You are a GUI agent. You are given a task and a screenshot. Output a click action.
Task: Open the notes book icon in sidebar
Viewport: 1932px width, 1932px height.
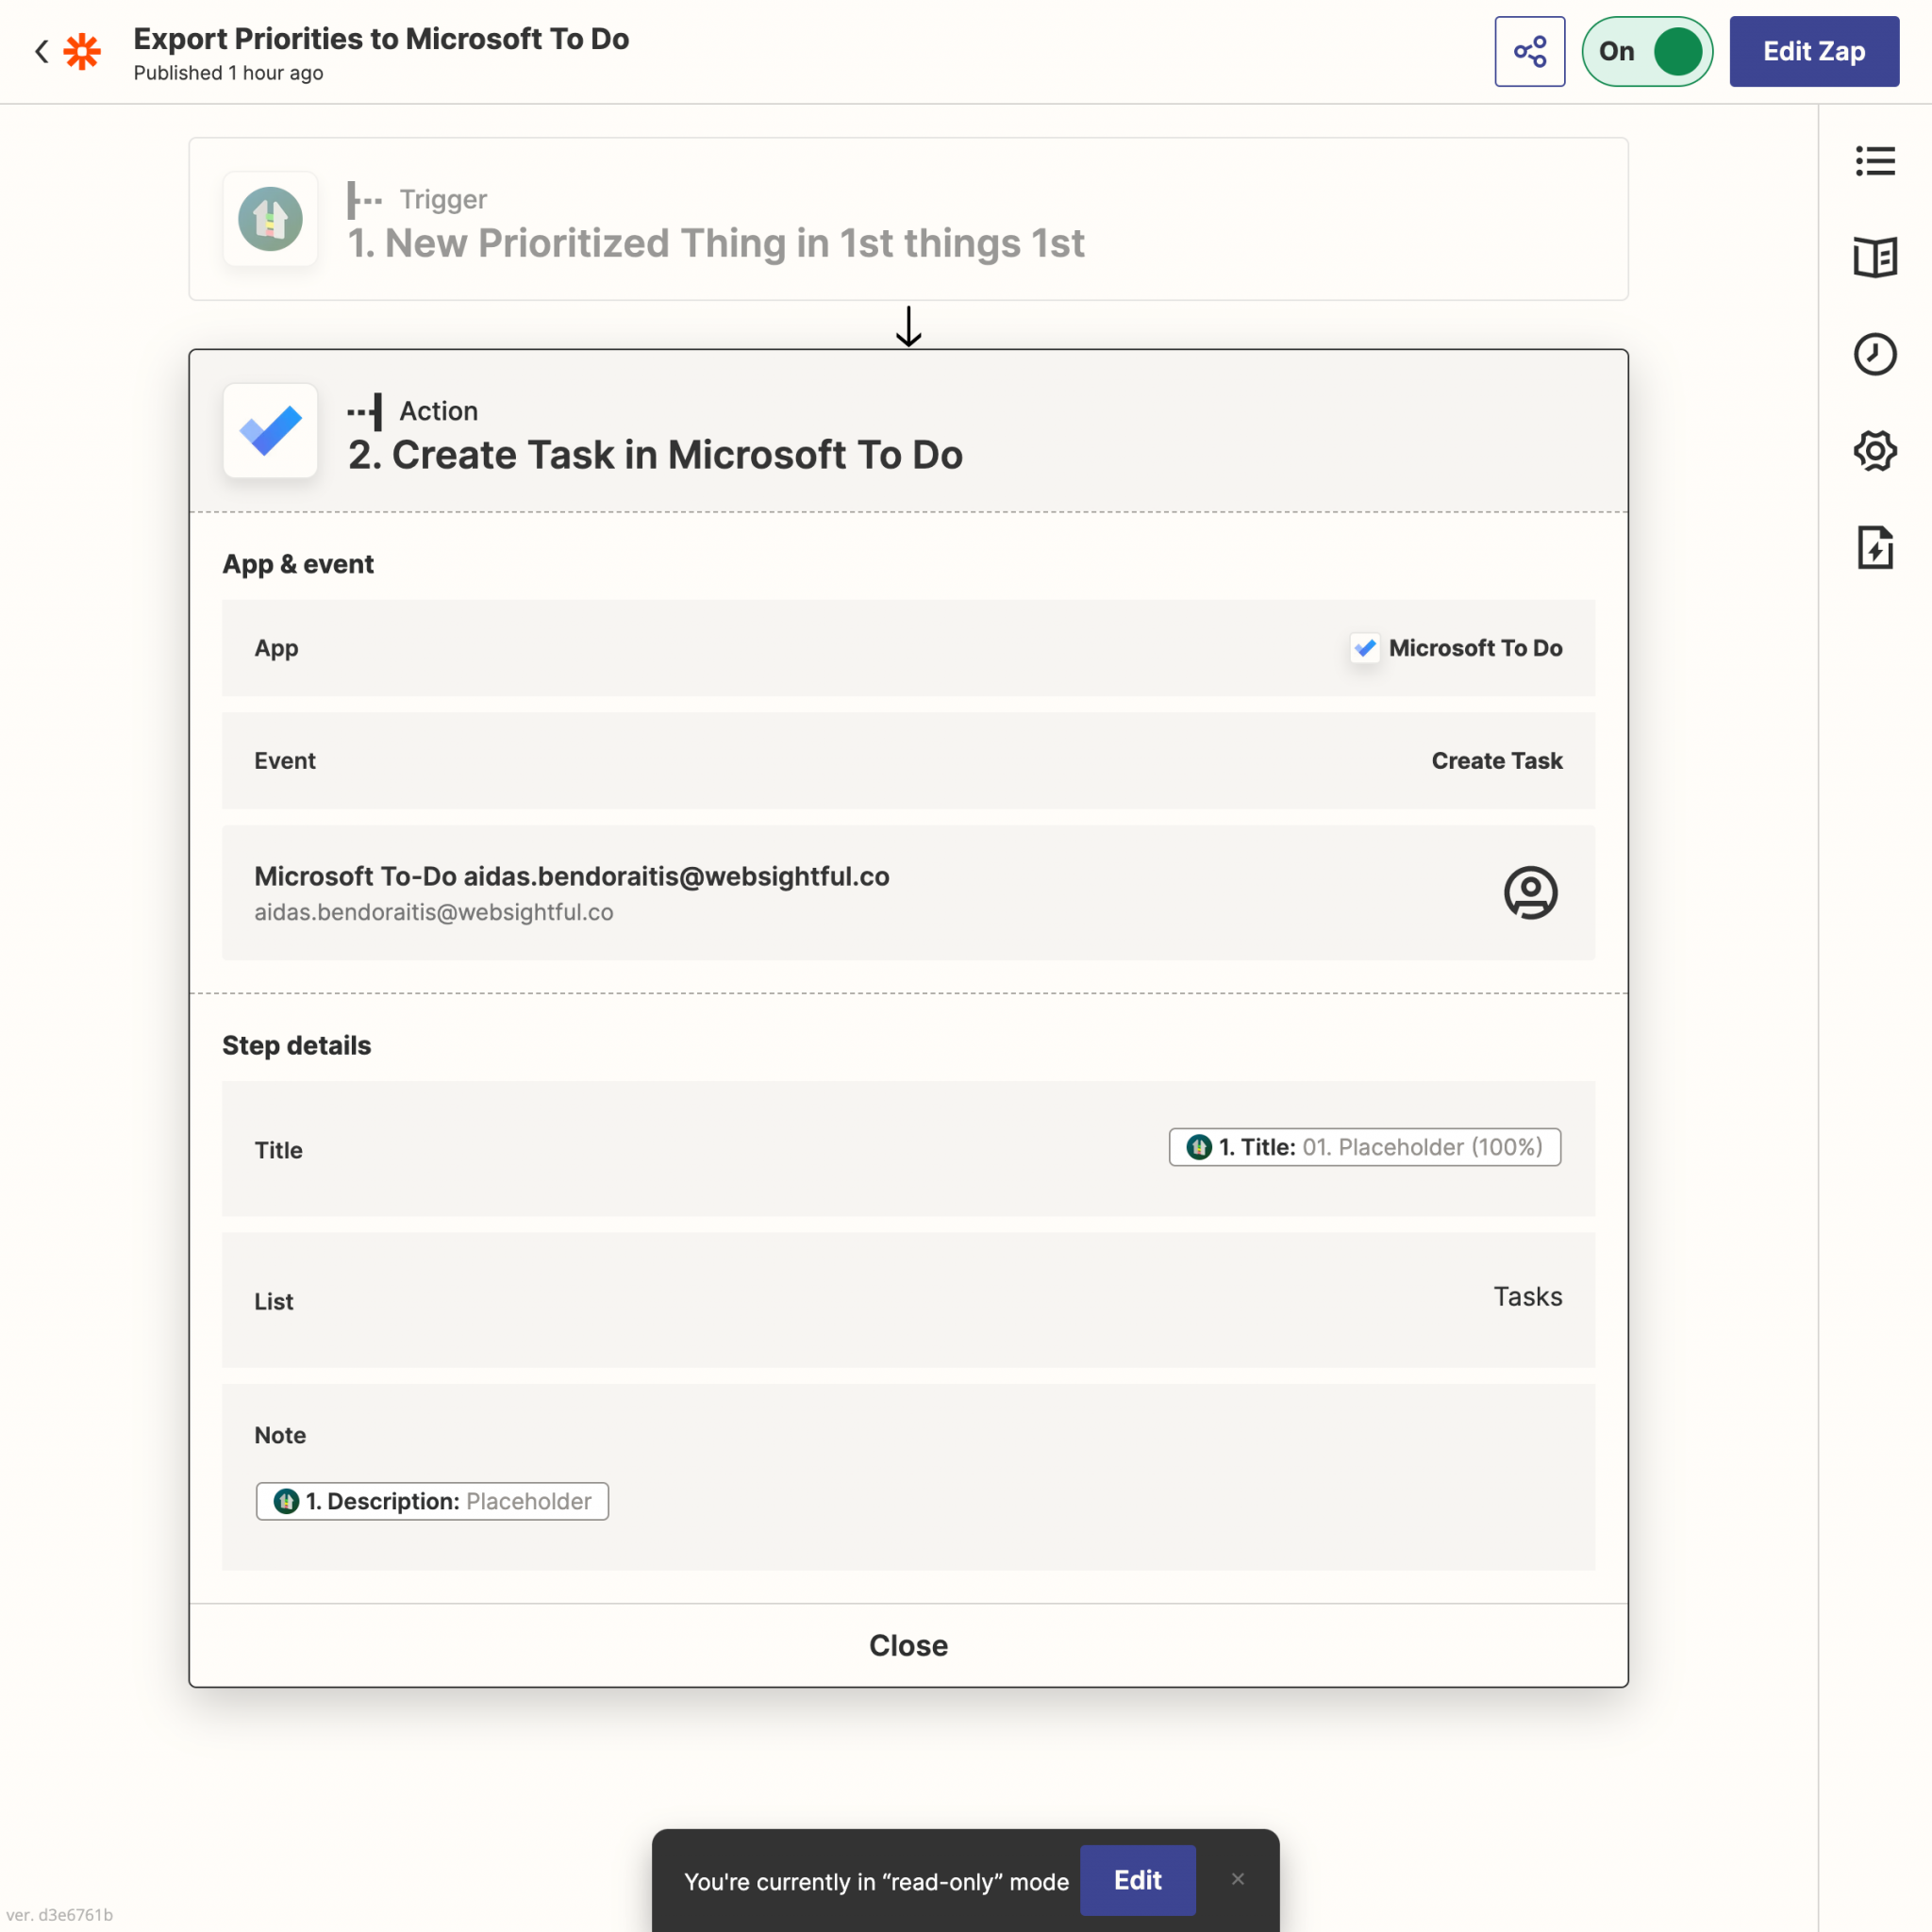coord(1875,257)
